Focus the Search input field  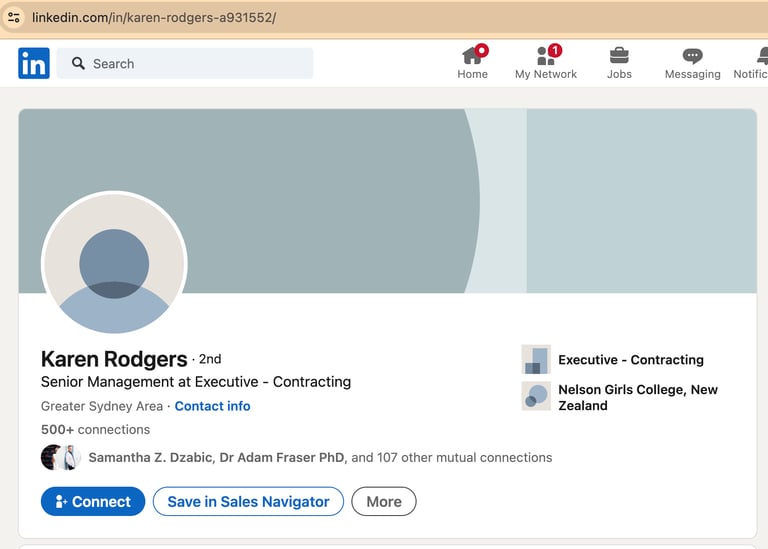pyautogui.click(x=185, y=63)
